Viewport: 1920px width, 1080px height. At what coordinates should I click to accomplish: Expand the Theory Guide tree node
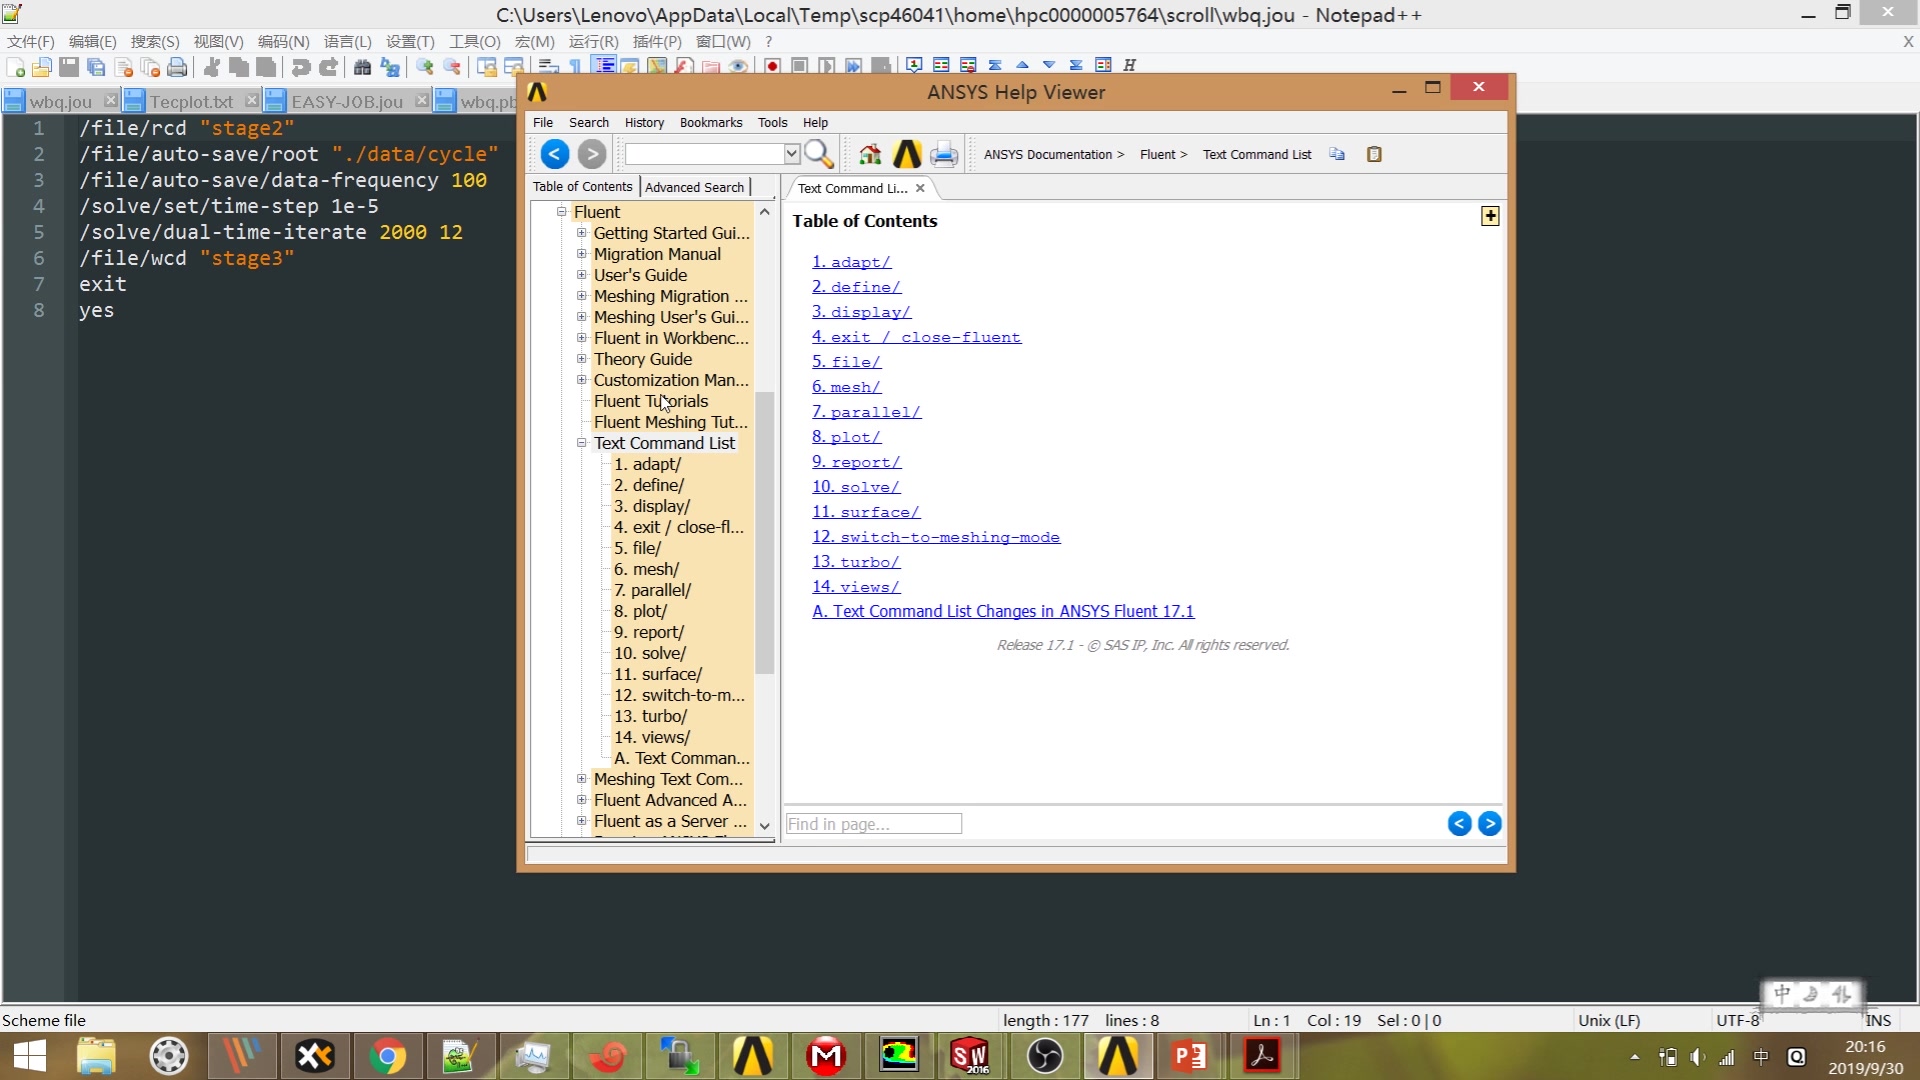point(582,359)
